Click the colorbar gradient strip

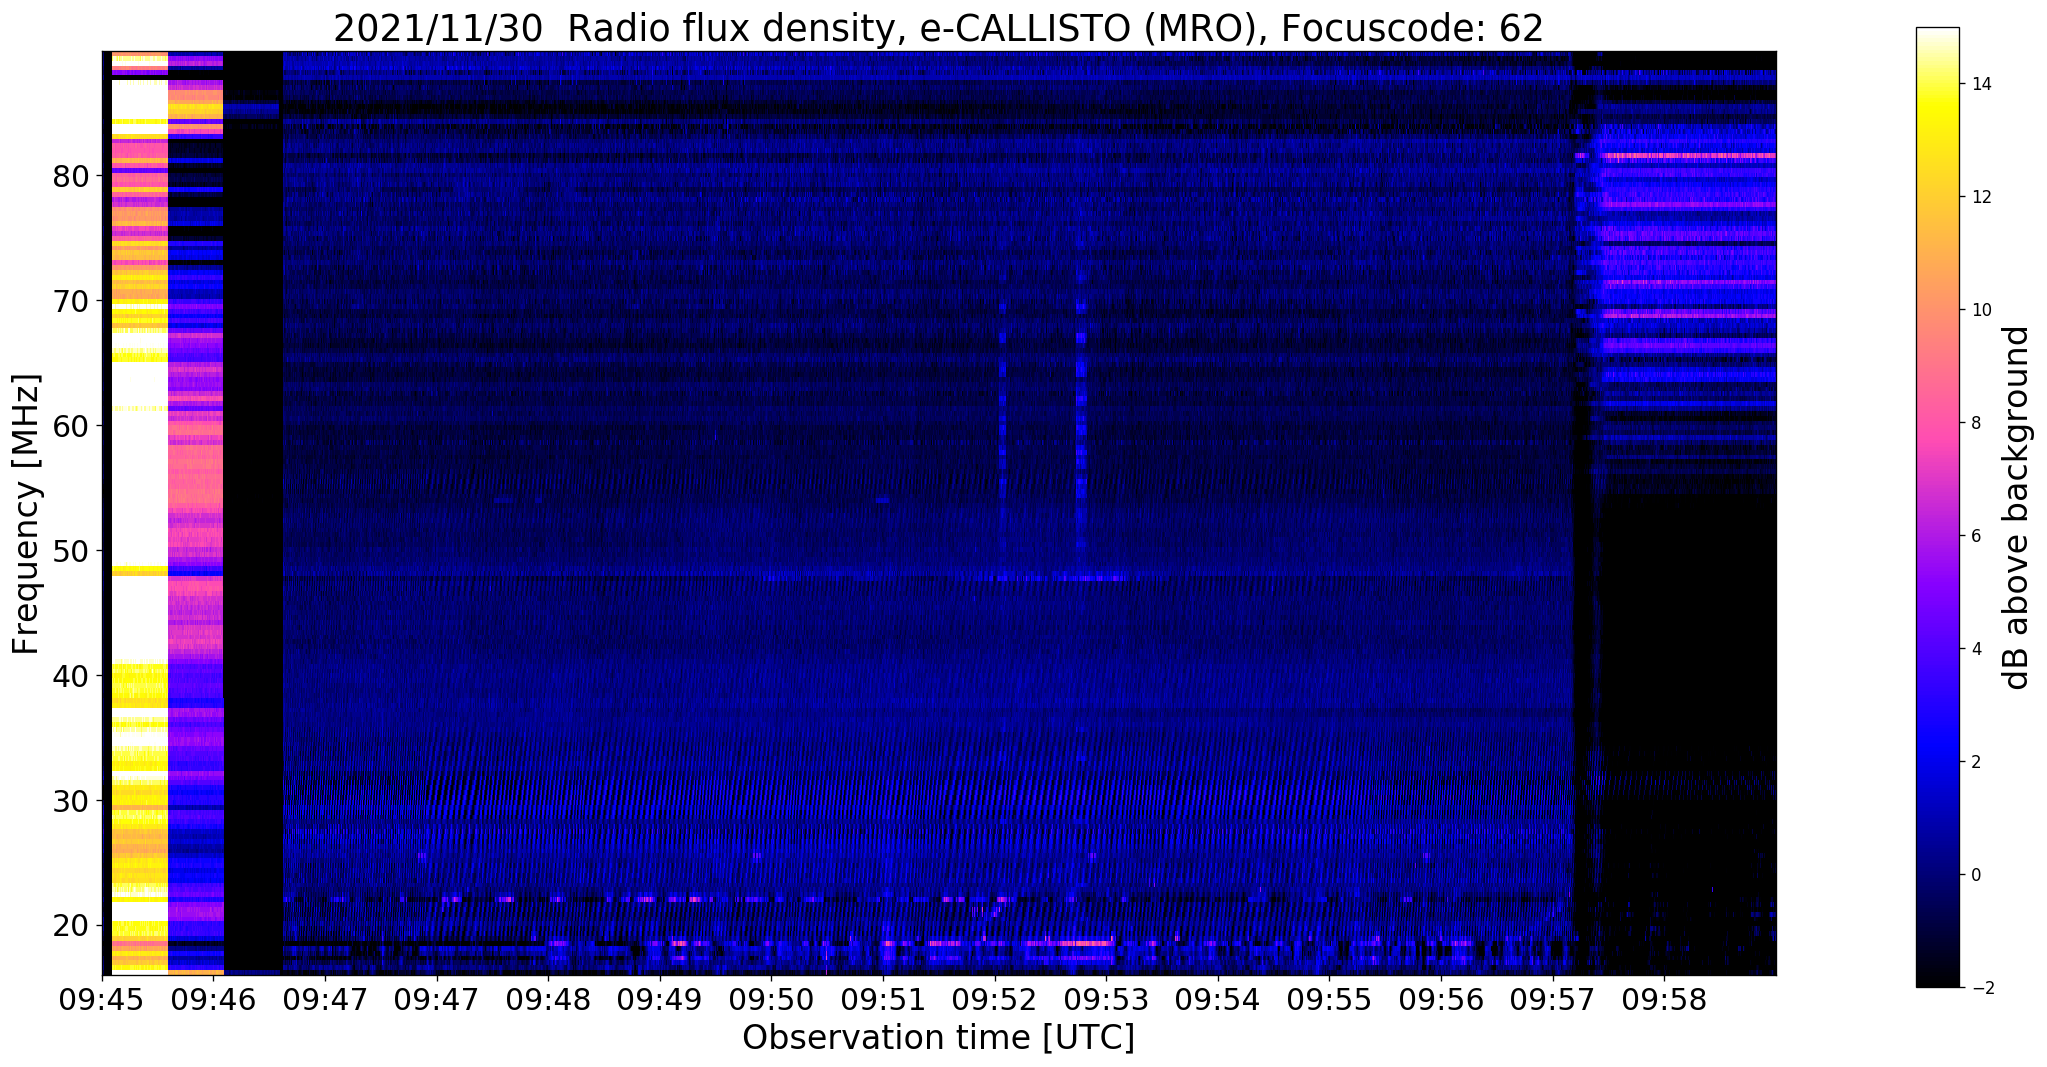(1937, 508)
